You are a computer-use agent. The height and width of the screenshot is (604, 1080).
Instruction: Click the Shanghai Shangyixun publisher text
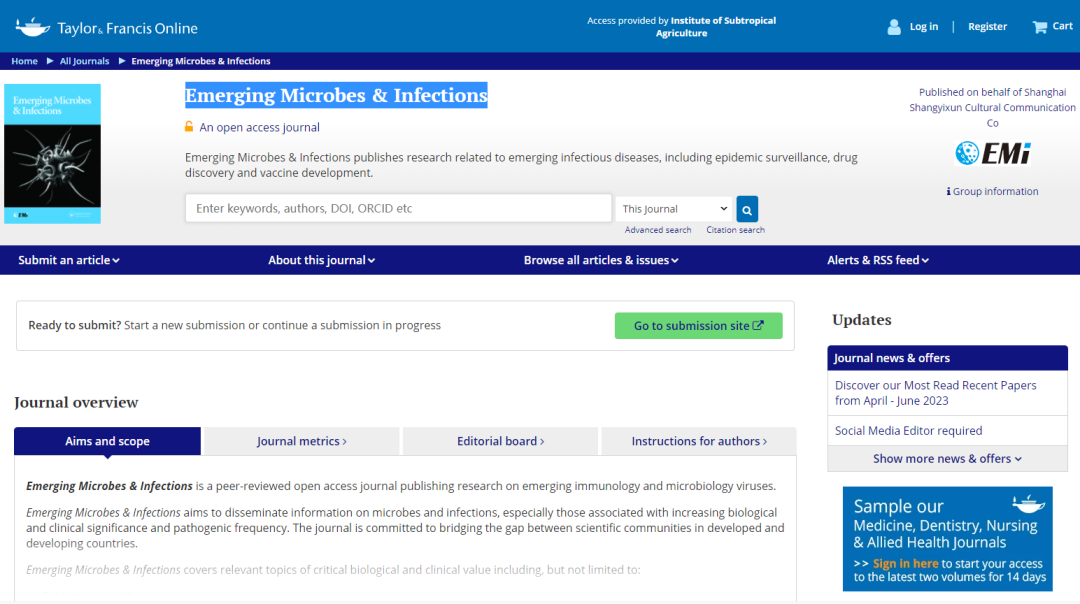(993, 107)
